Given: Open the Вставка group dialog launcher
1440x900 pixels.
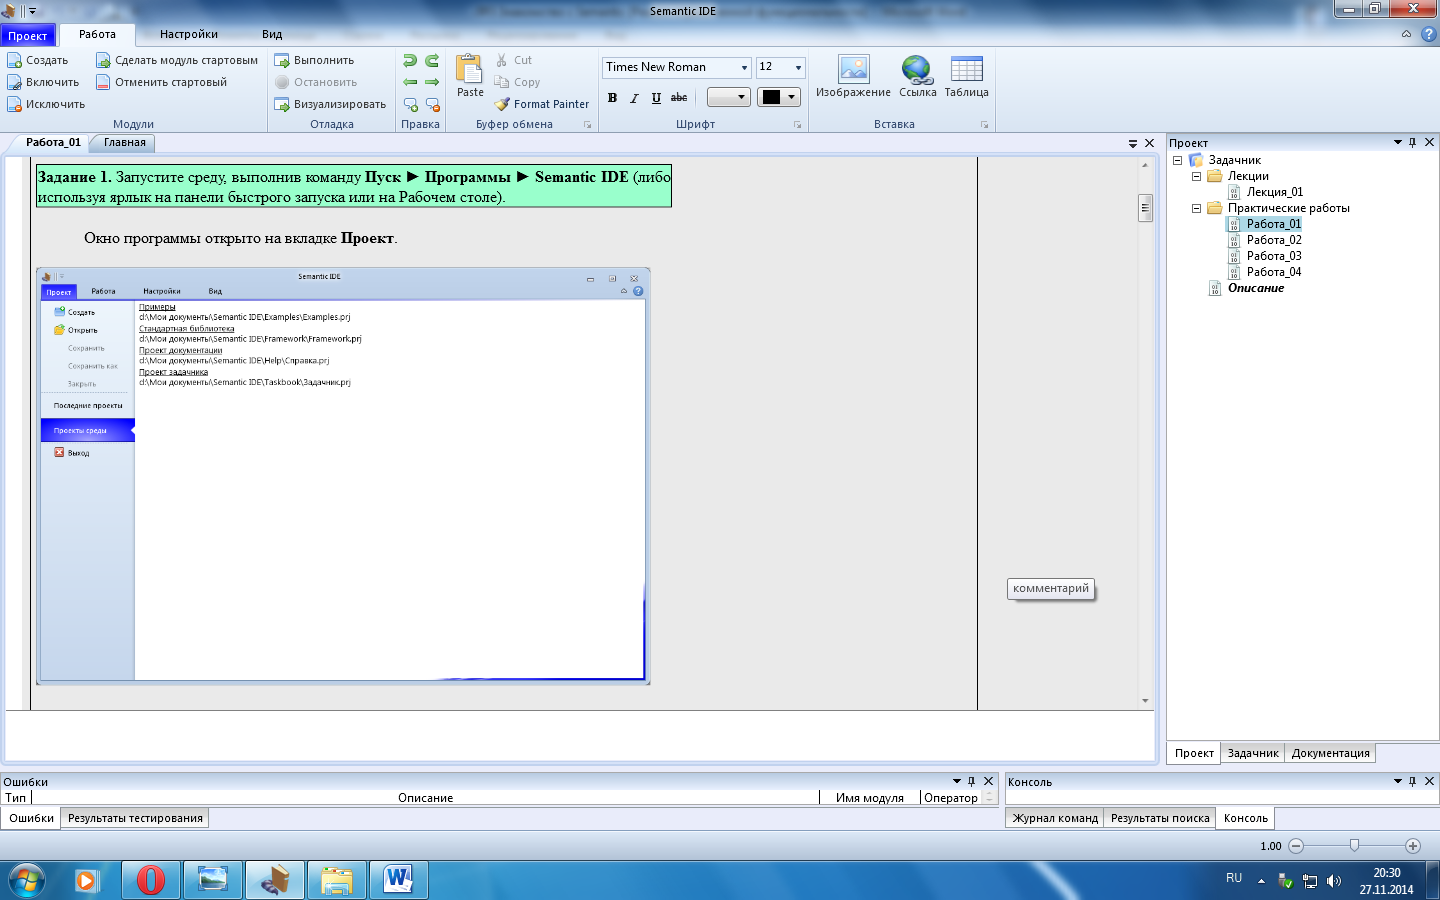Looking at the screenshot, I should (984, 125).
